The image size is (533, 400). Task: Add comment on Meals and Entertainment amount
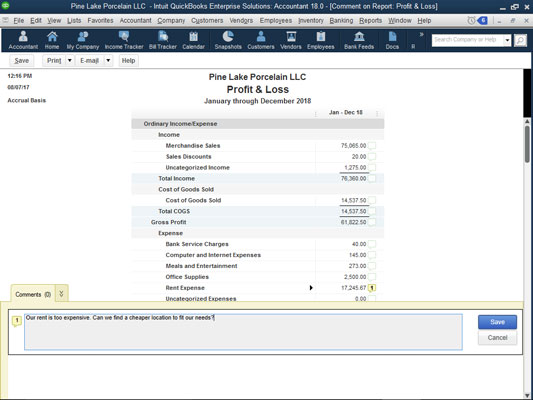[372, 266]
